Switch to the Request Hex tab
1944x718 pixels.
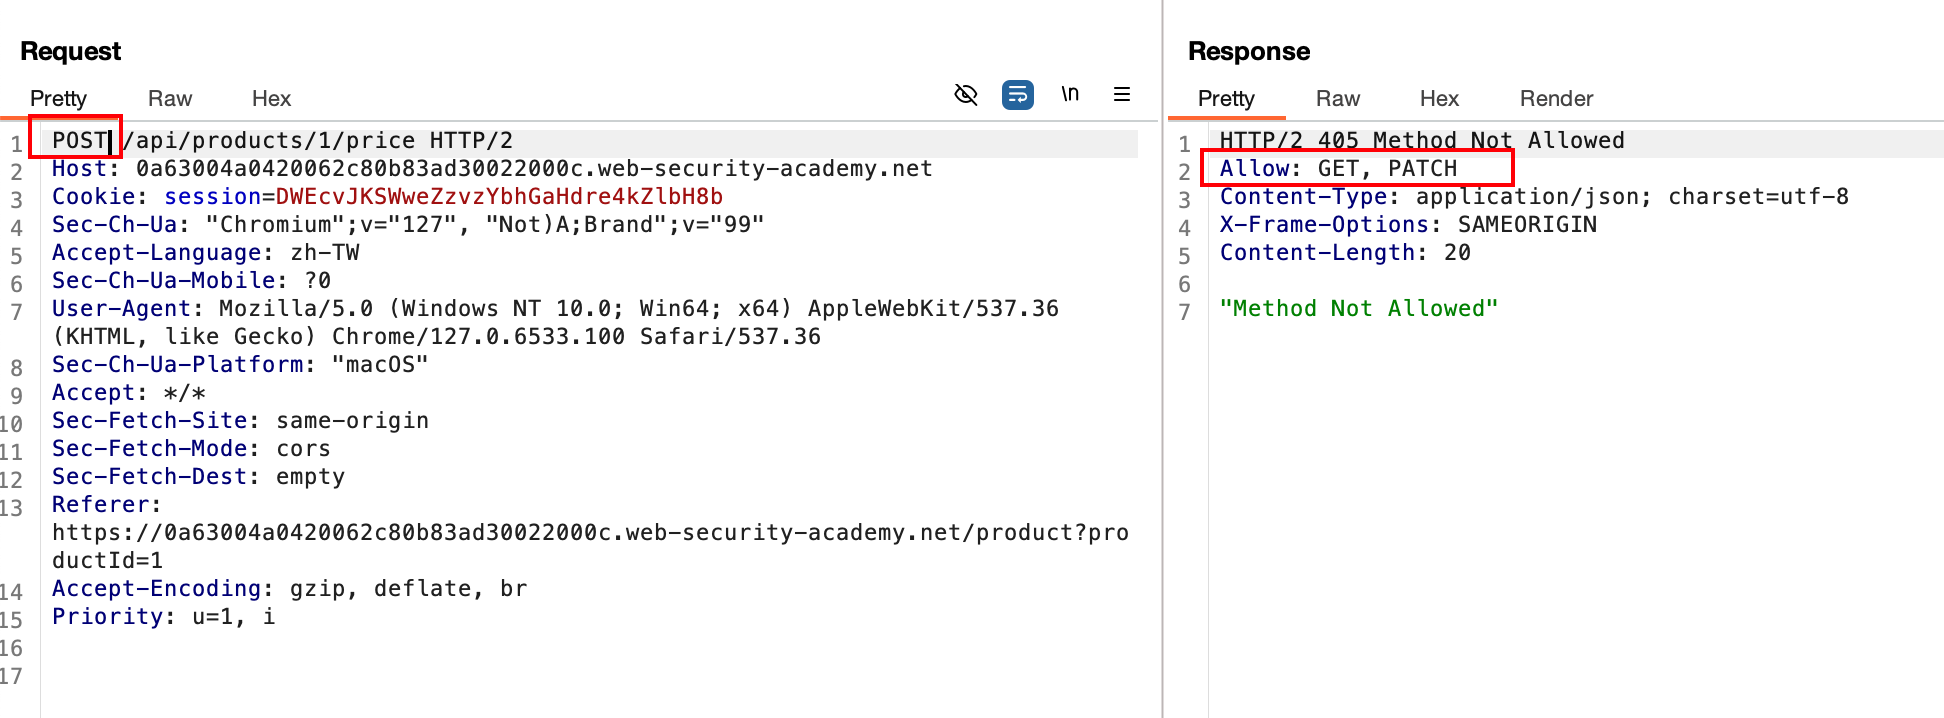tap(271, 98)
